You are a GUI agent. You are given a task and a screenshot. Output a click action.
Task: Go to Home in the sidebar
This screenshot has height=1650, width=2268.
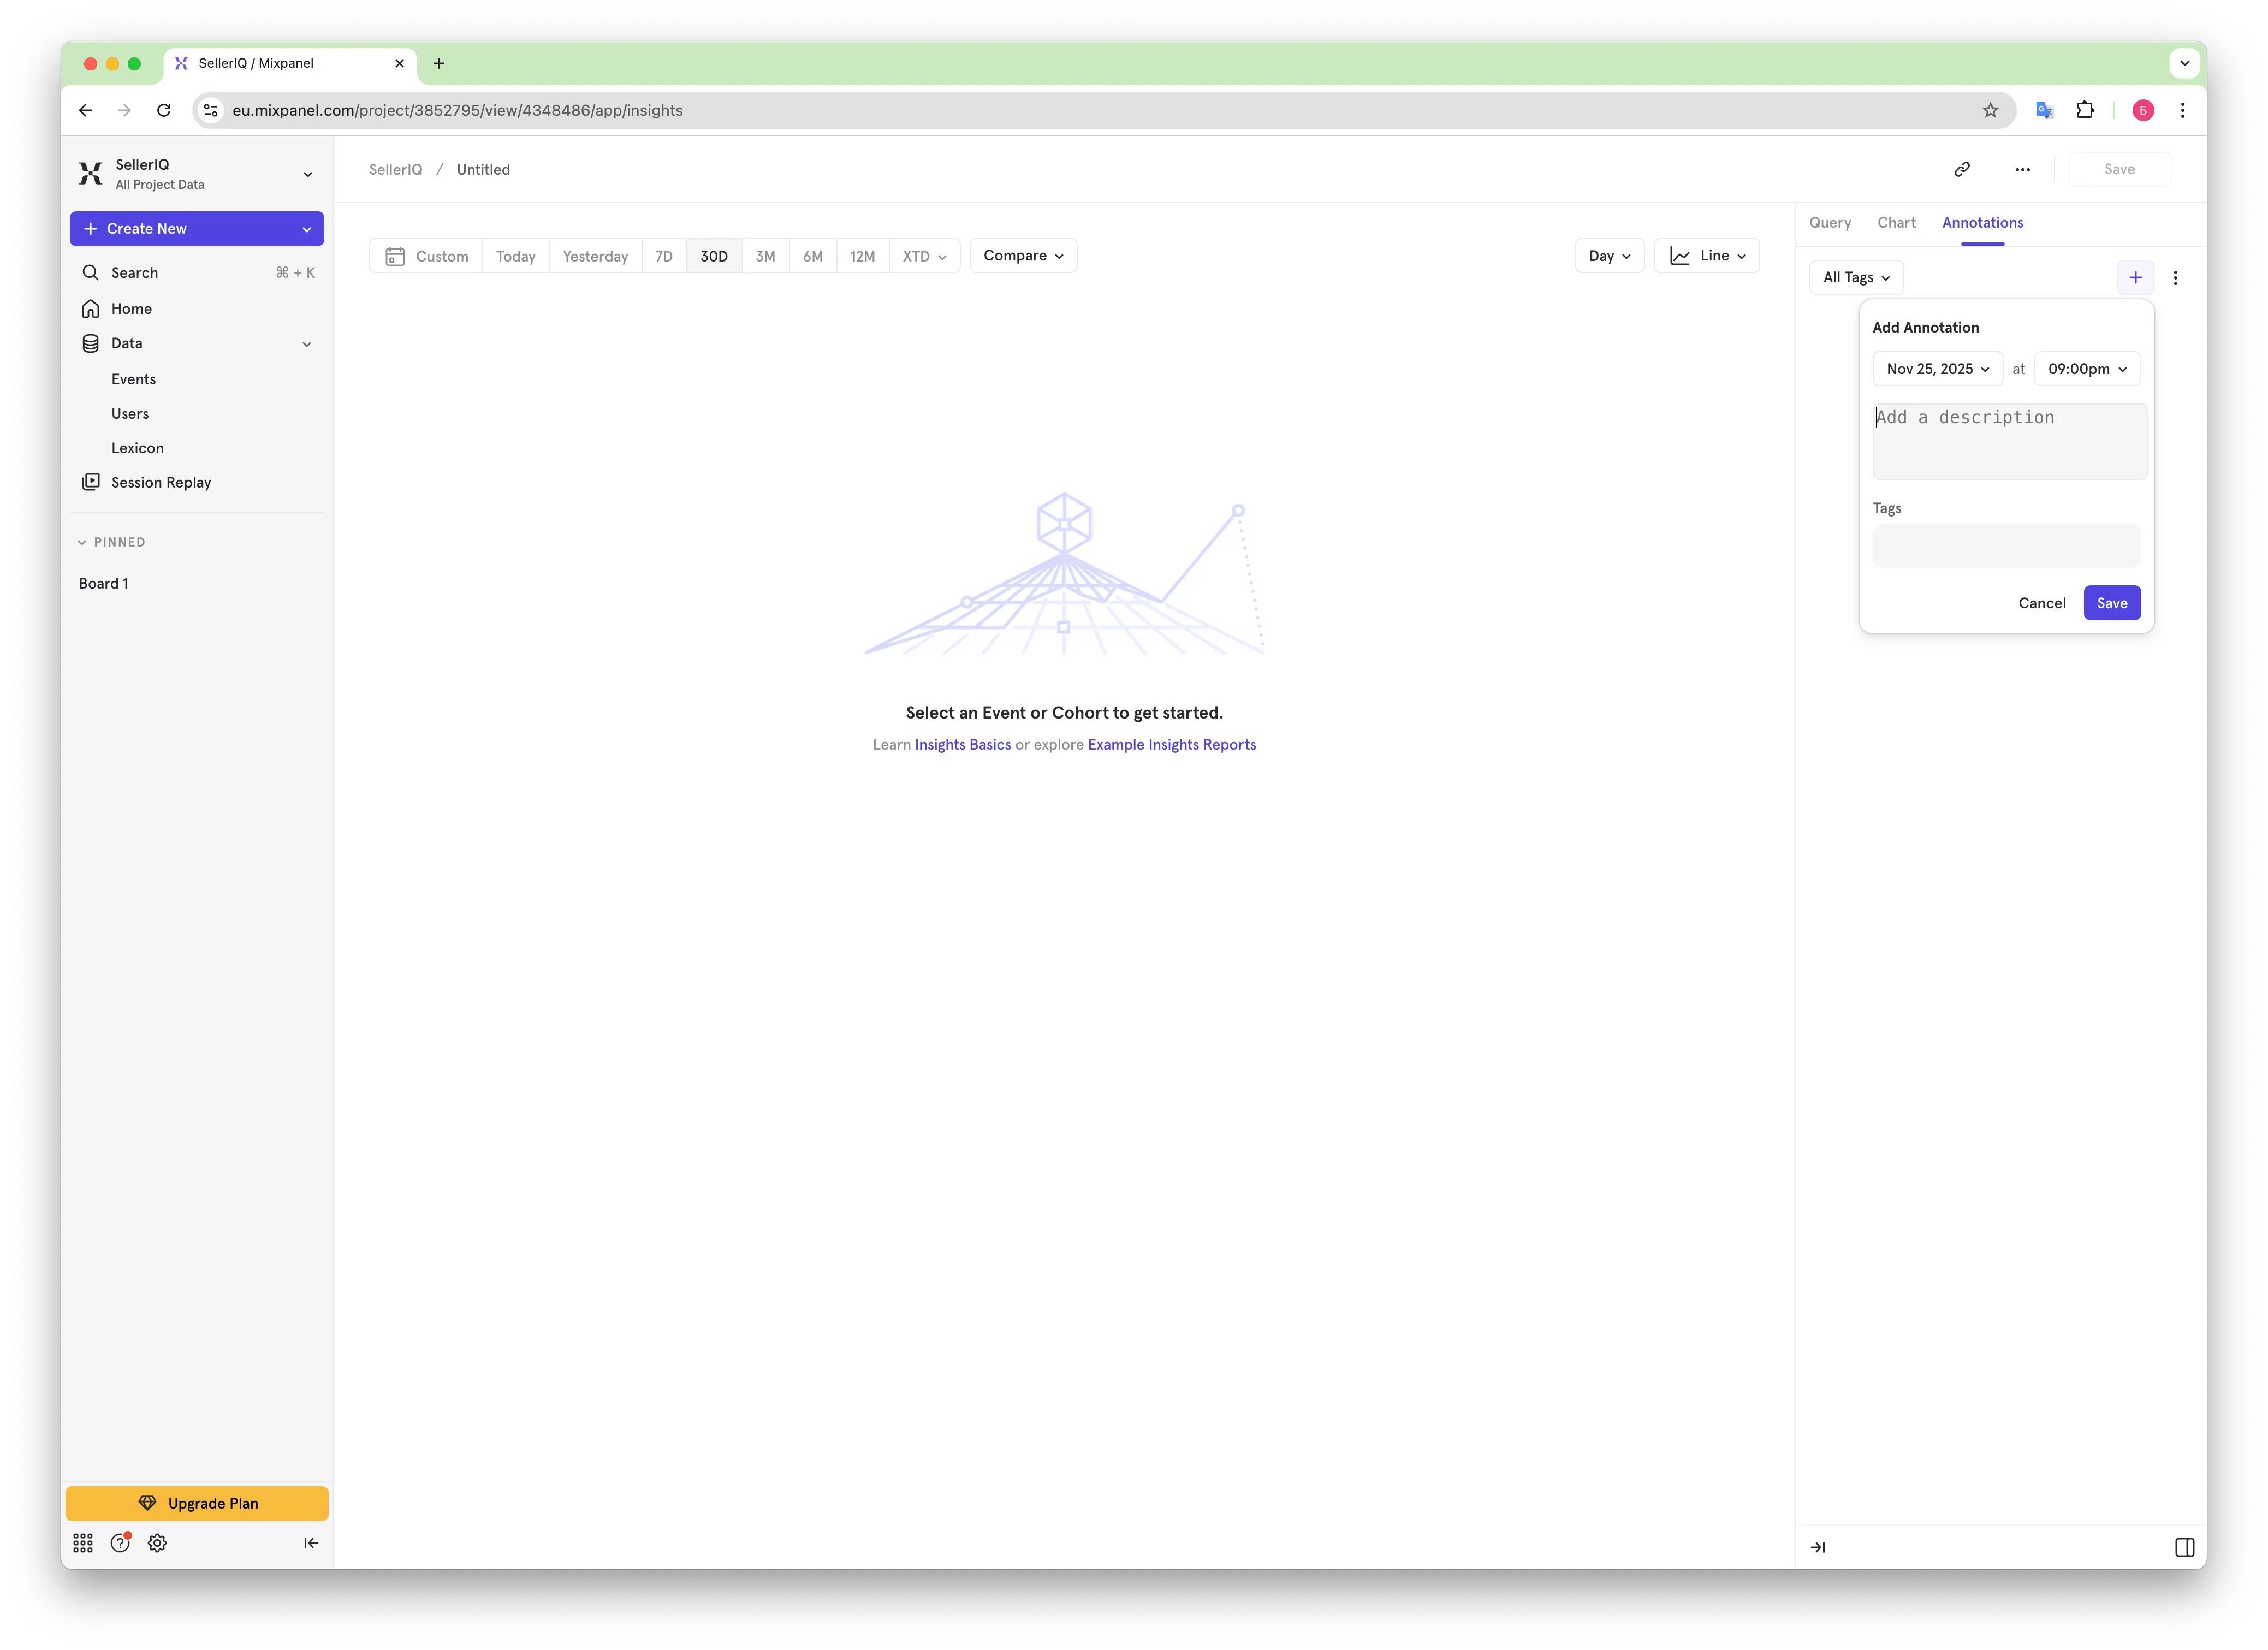click(197, 309)
